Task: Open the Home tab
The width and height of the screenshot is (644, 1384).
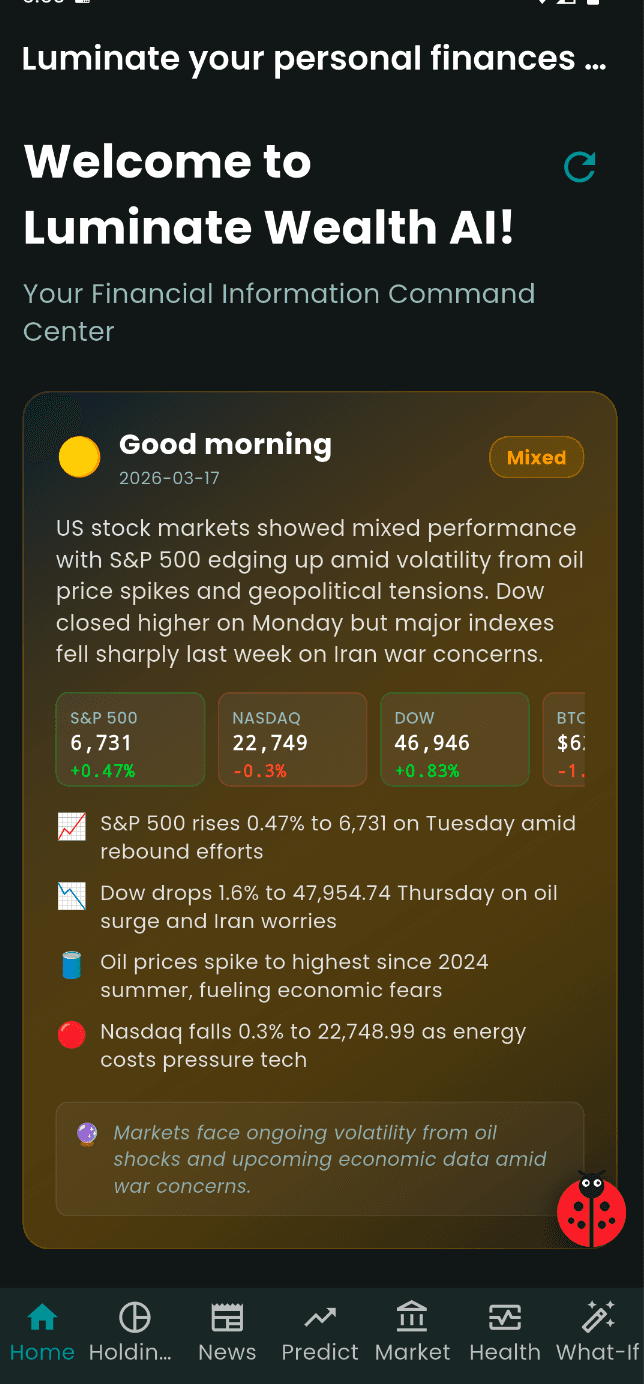Action: (x=42, y=1332)
